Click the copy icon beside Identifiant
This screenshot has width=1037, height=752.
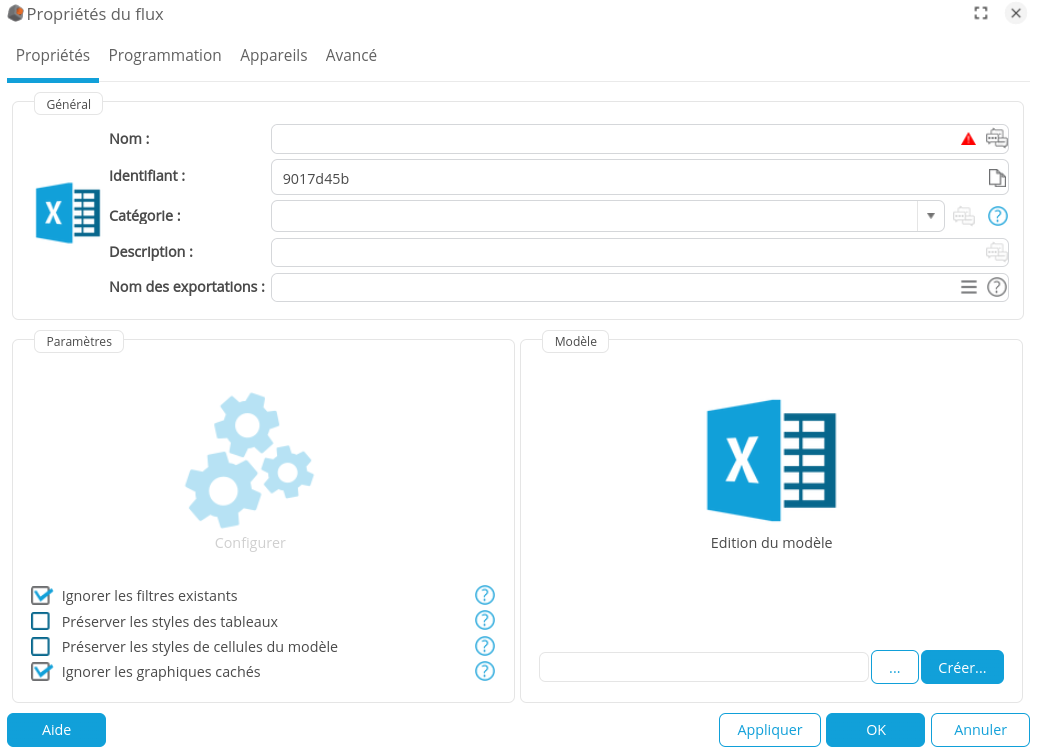pos(996,178)
